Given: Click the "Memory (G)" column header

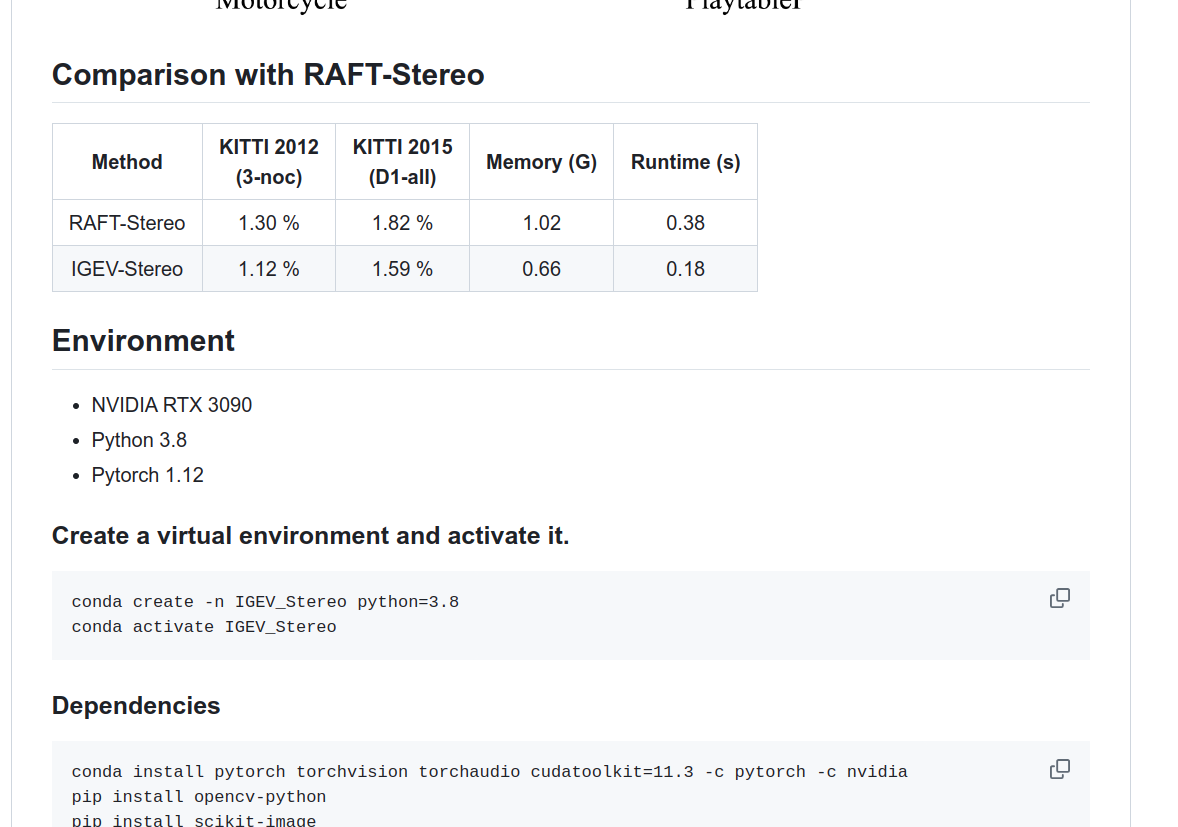Looking at the screenshot, I should click(541, 162).
